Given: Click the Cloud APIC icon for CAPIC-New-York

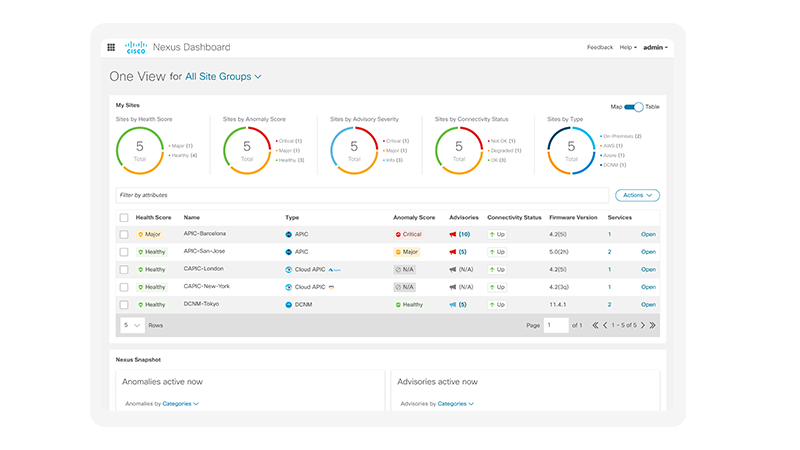Looking at the screenshot, I should pos(288,287).
